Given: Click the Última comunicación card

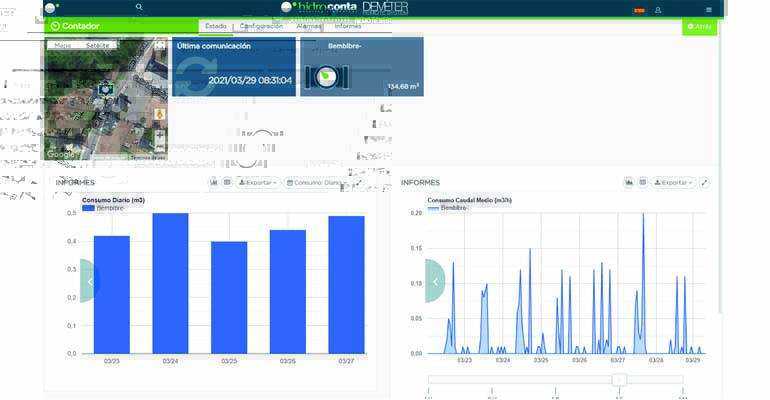Looking at the screenshot, I should [234, 67].
